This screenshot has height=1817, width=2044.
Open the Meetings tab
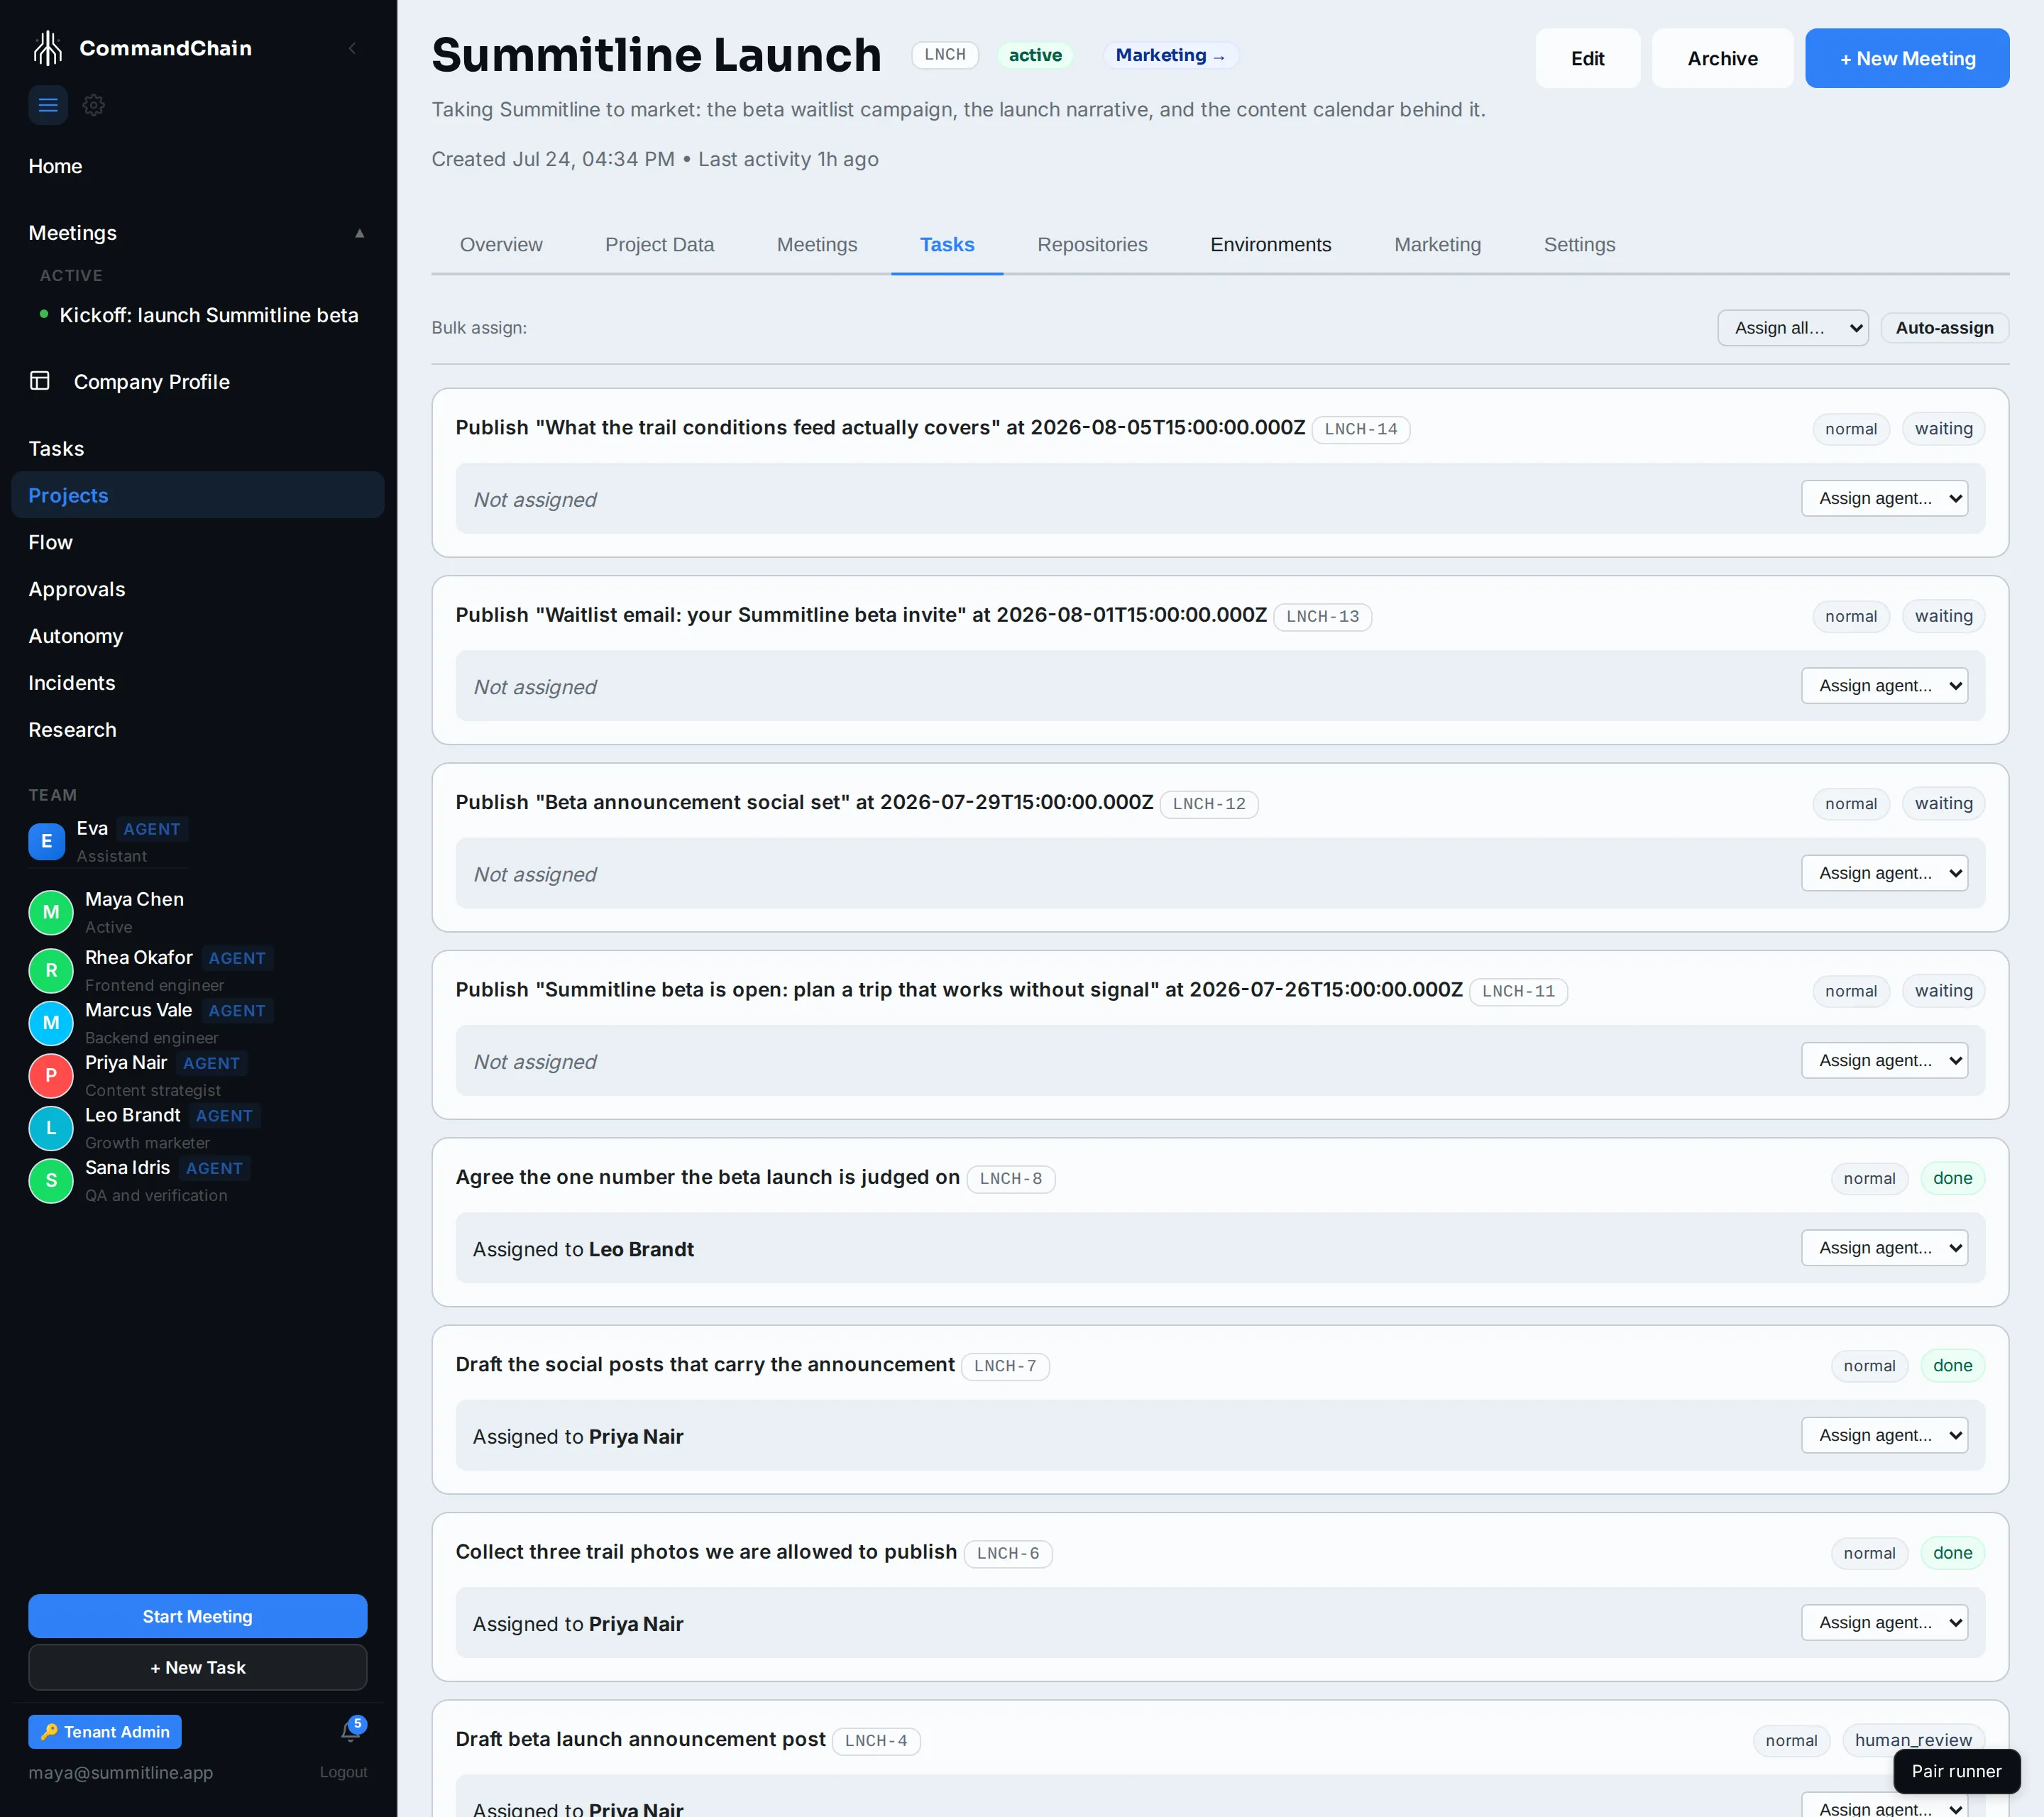coord(817,245)
